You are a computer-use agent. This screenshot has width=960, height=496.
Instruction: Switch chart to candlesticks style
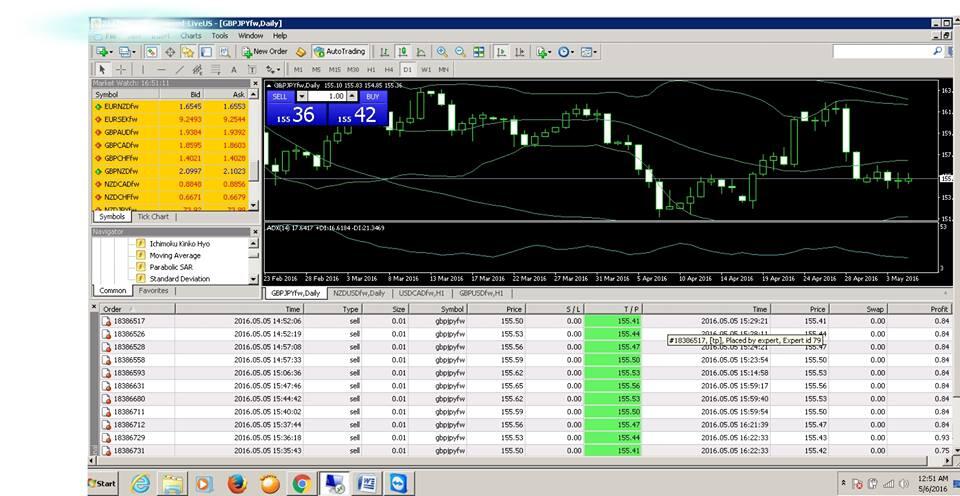click(403, 52)
